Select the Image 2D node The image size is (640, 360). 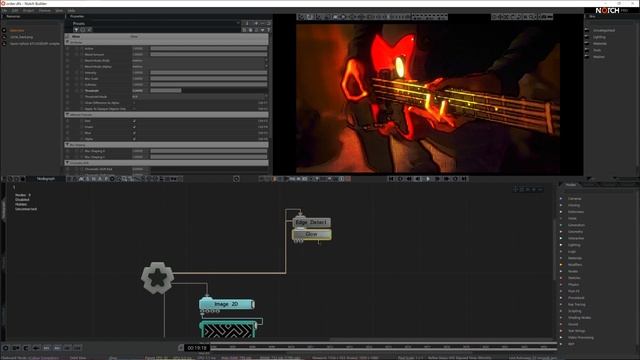pos(227,304)
